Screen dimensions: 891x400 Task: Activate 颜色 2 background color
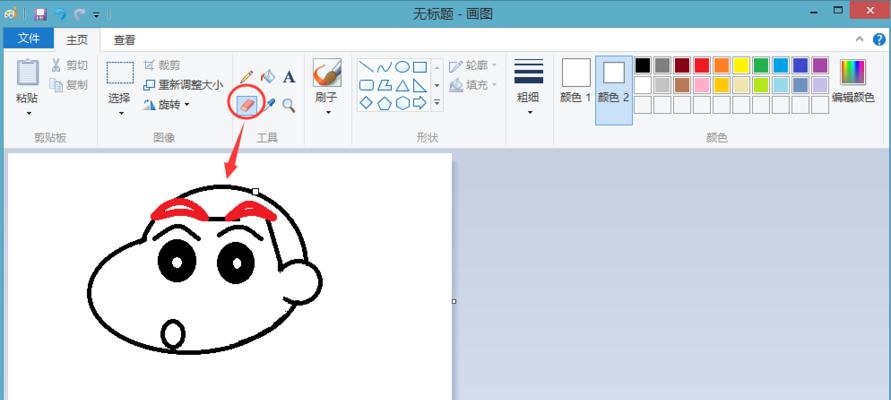pyautogui.click(x=614, y=90)
